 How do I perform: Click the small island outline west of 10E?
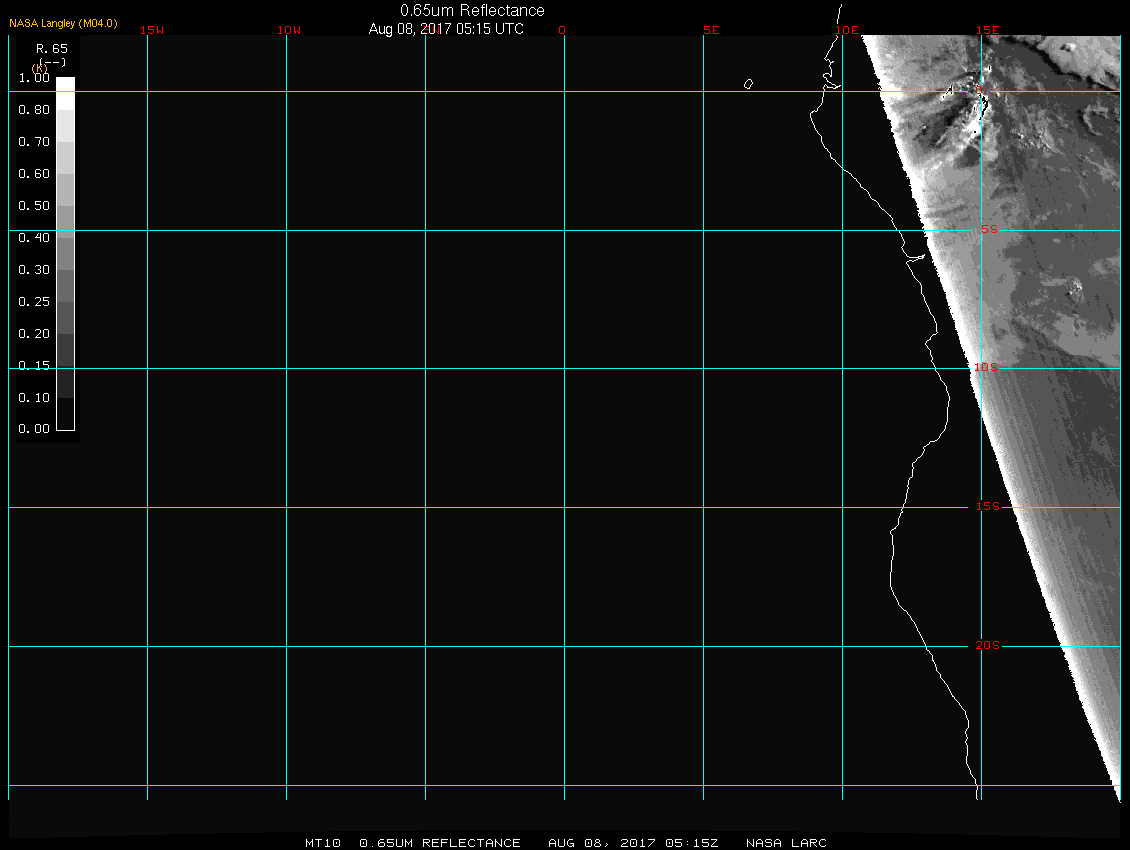click(x=748, y=84)
